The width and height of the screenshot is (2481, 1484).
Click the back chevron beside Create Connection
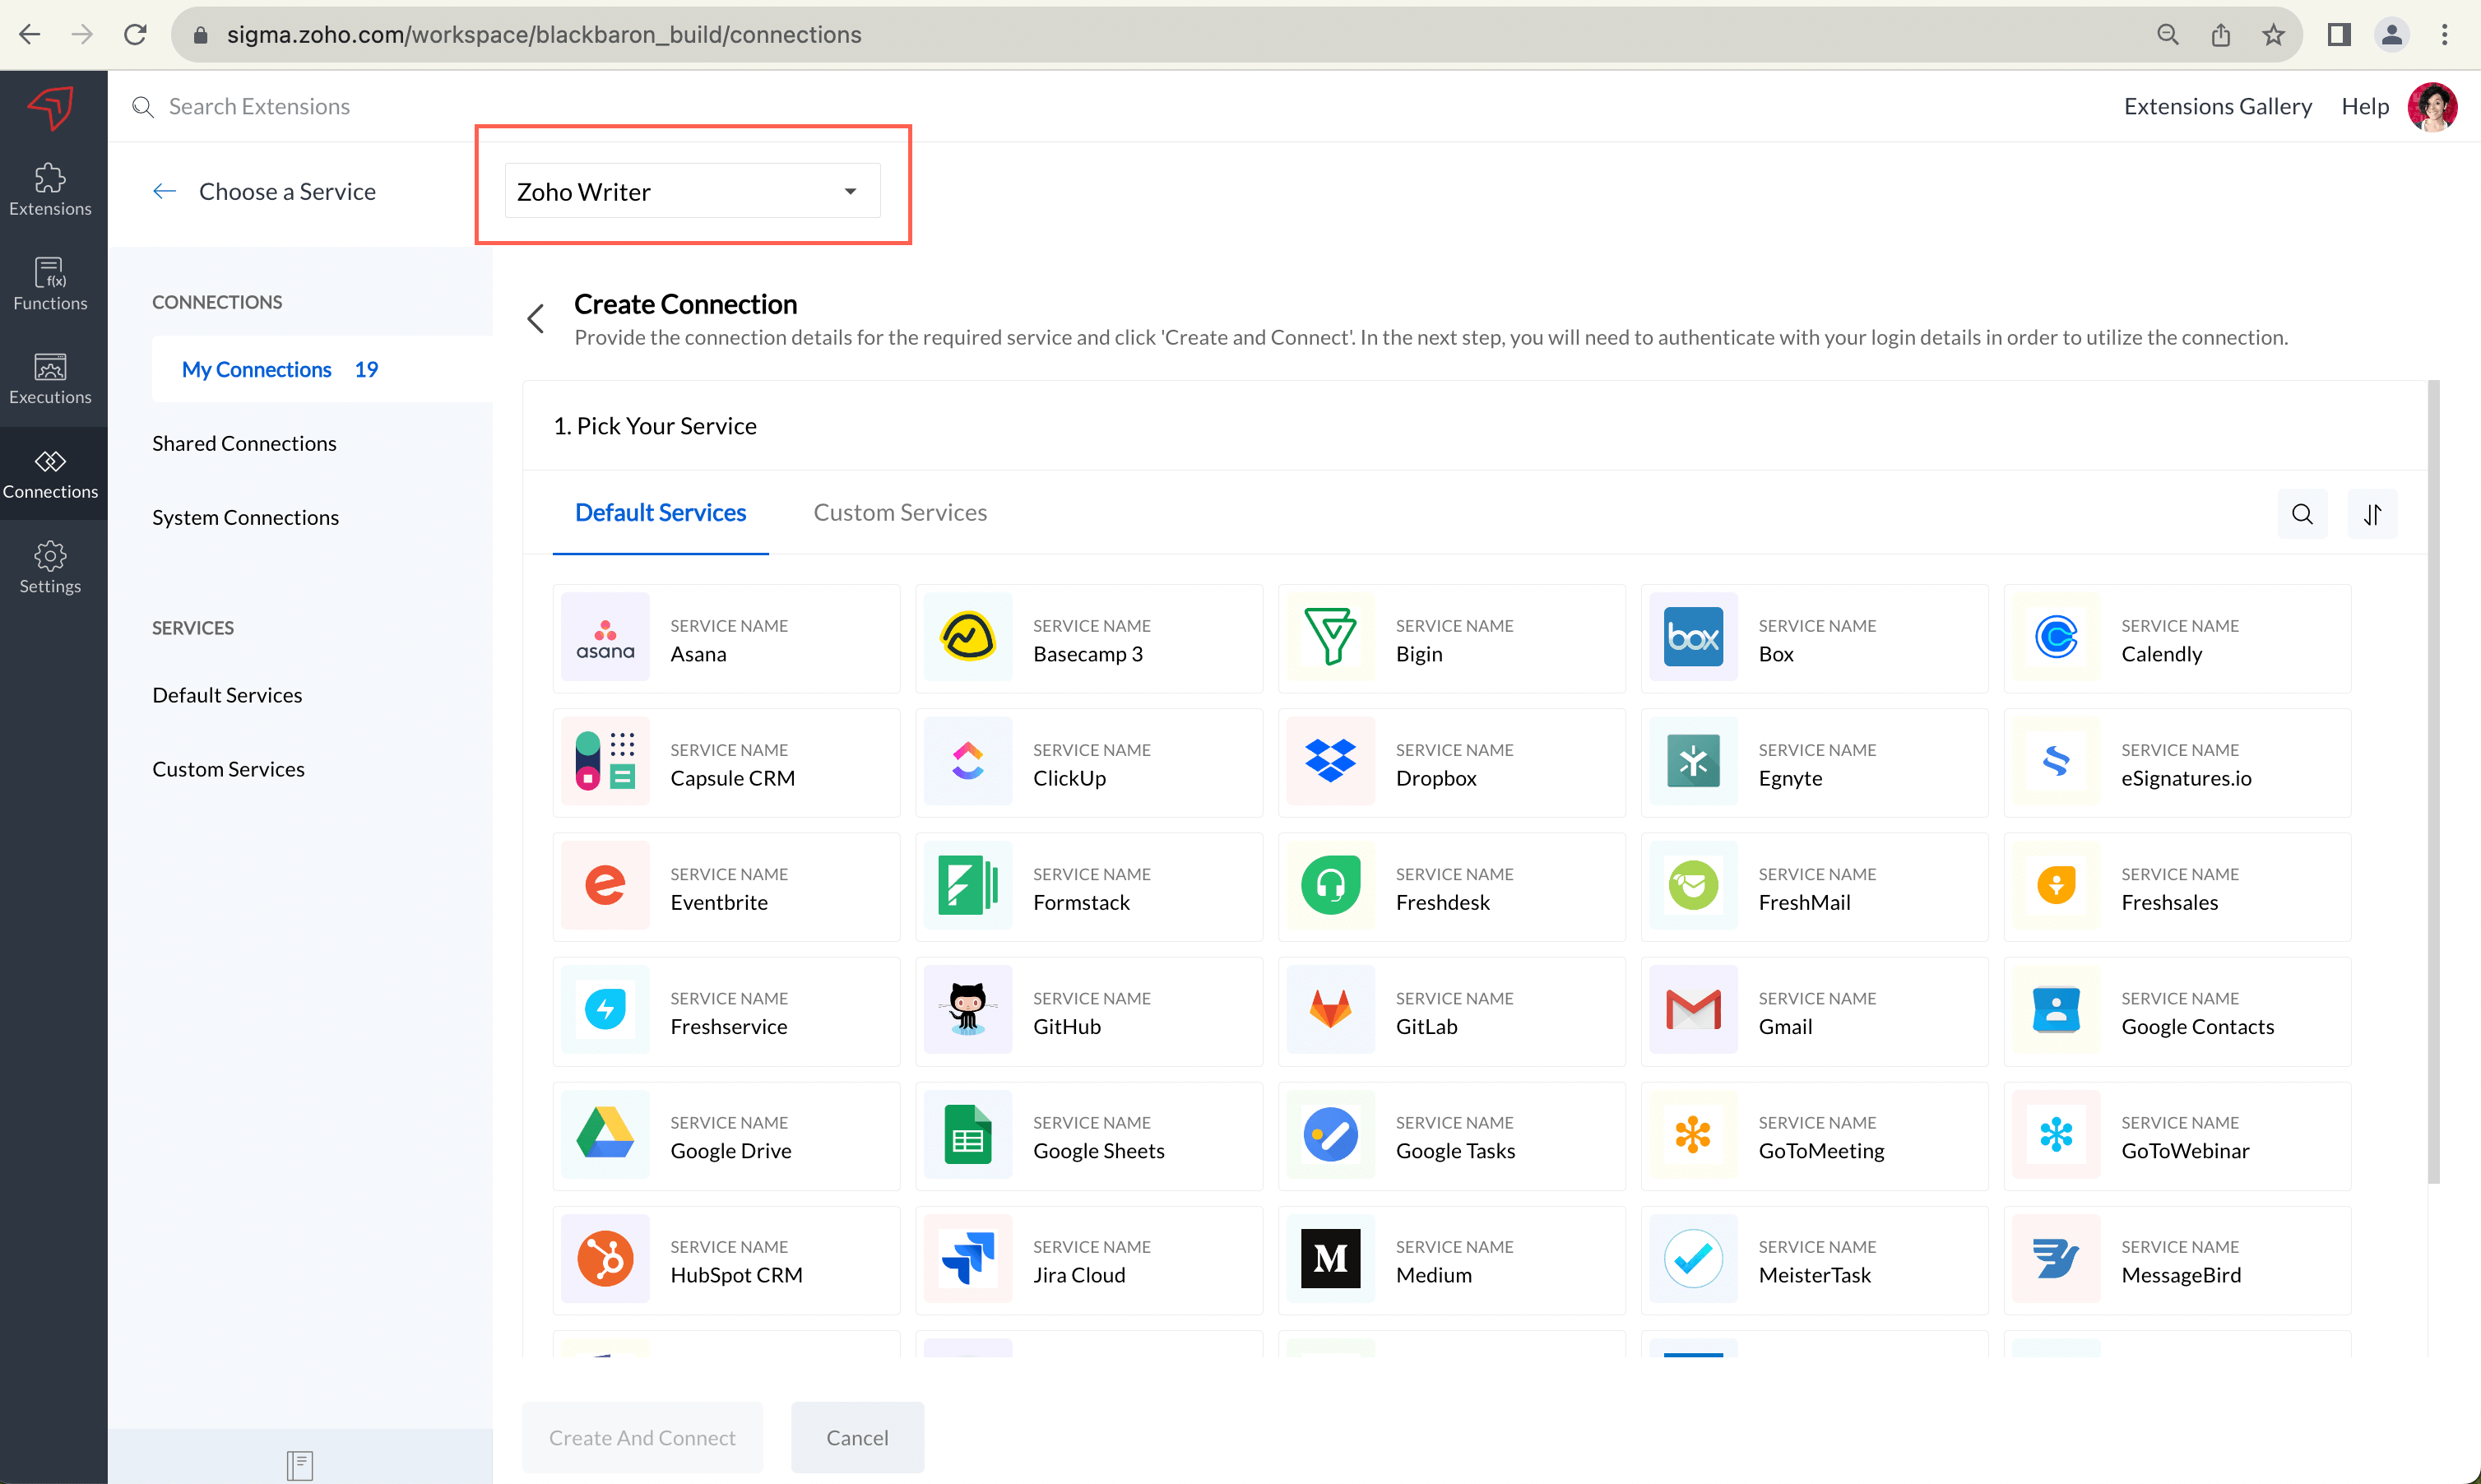536,319
